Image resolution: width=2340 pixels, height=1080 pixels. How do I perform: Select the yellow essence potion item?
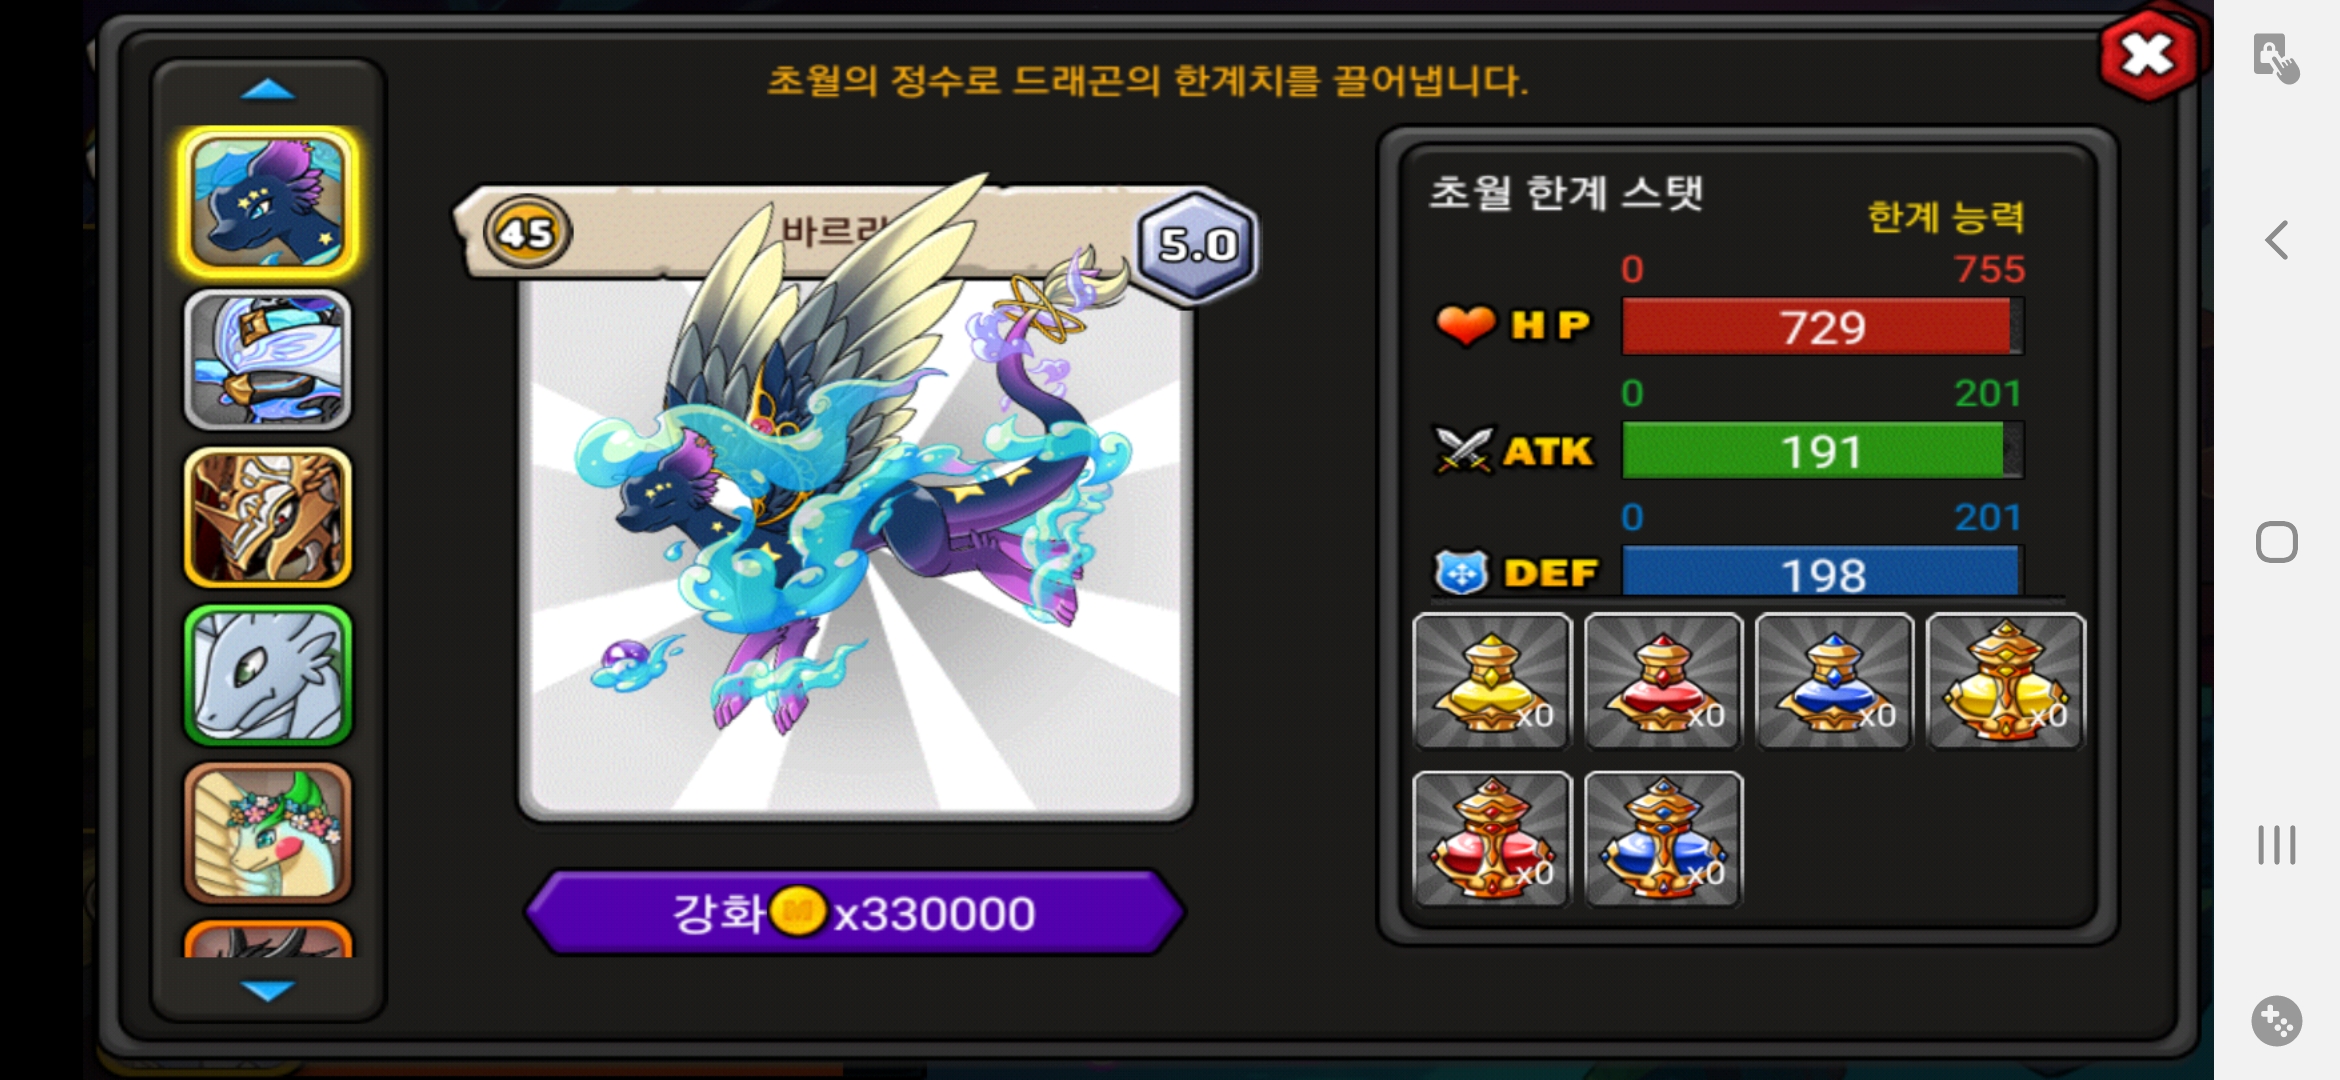click(x=1492, y=681)
